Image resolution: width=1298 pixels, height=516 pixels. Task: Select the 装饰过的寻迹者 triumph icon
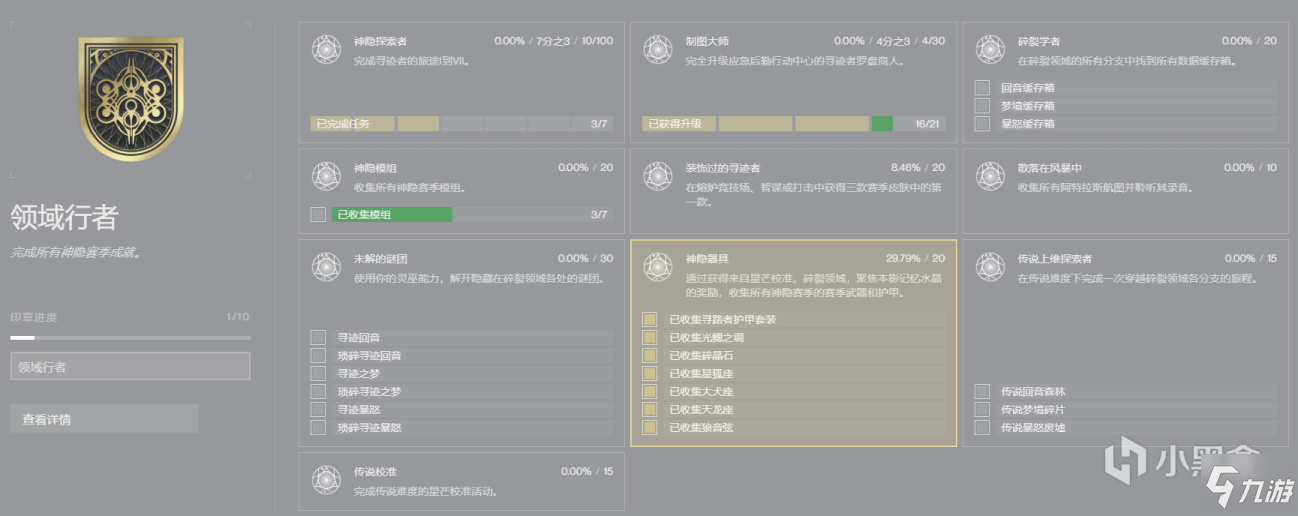pos(658,176)
